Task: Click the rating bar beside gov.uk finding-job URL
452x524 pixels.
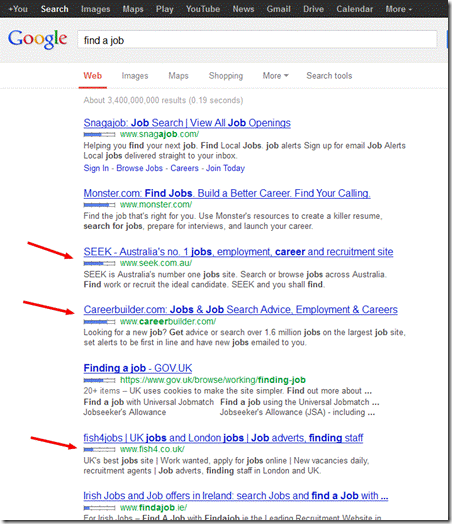Action: tap(99, 380)
